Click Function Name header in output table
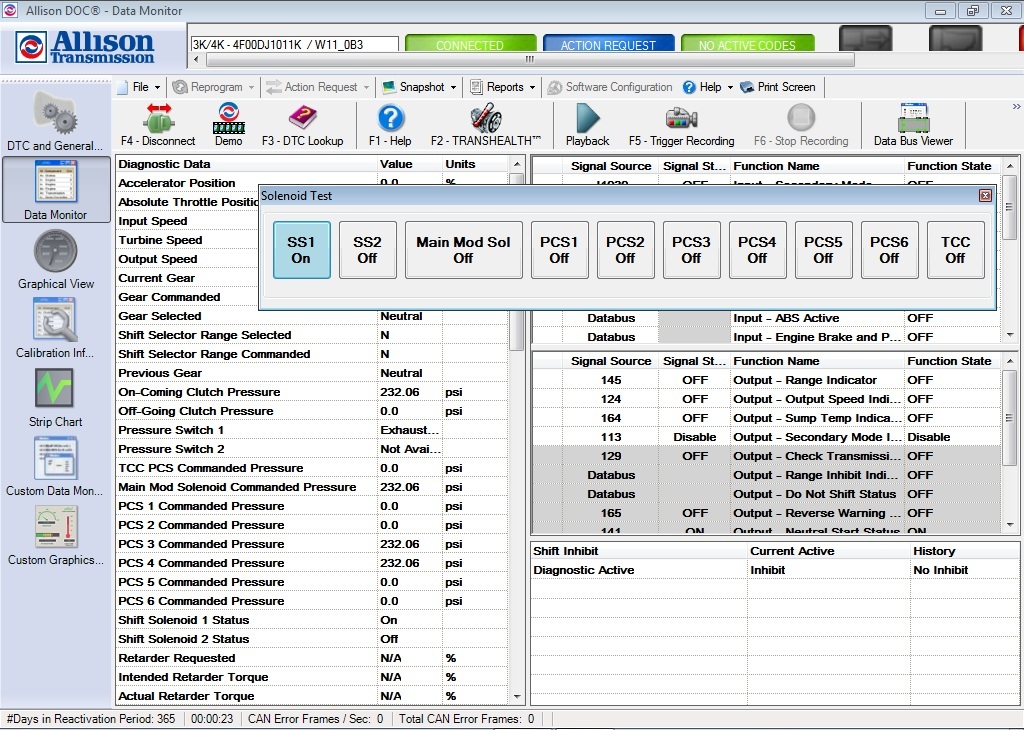Screen dimensions: 1024x730 point(816,361)
